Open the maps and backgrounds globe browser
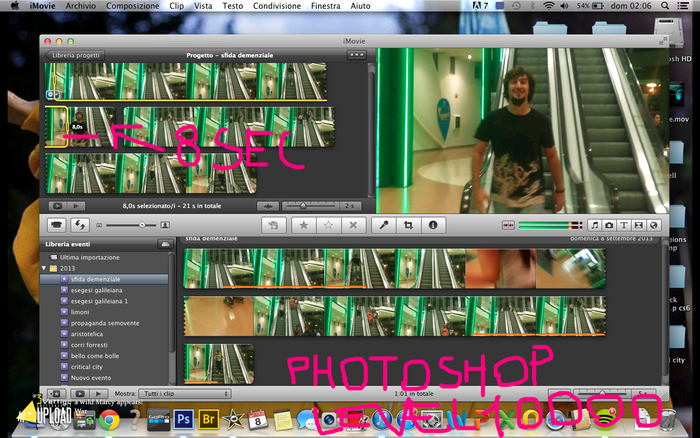This screenshot has width=700, height=438. click(x=654, y=225)
